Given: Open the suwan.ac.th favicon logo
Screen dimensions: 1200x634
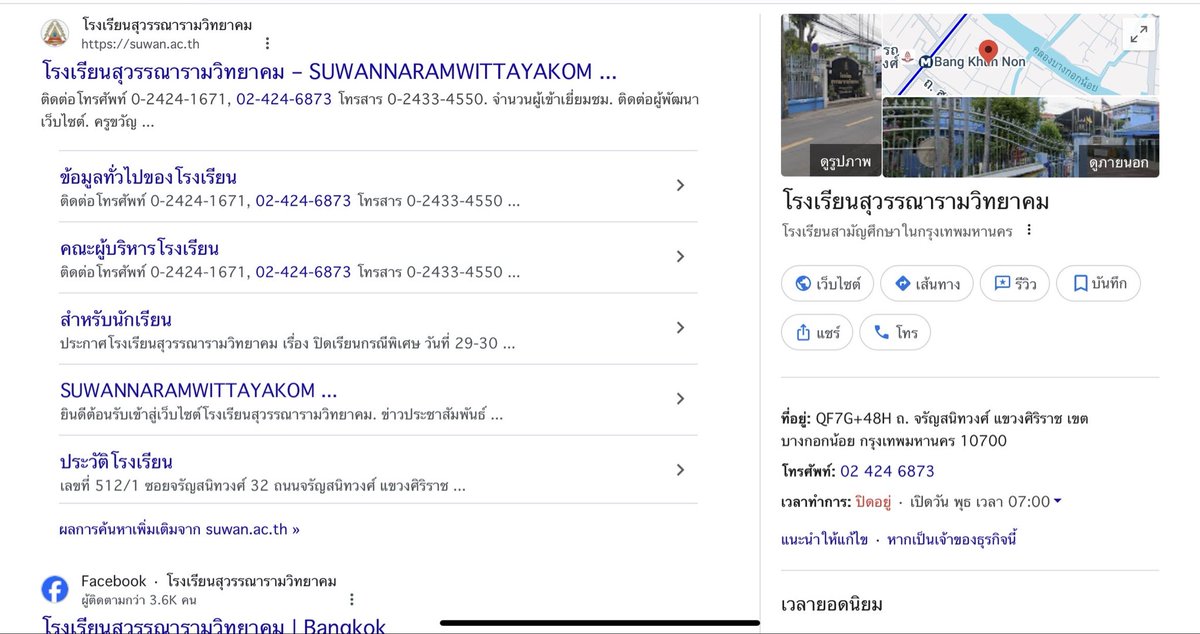Looking at the screenshot, I should click(x=55, y=33).
